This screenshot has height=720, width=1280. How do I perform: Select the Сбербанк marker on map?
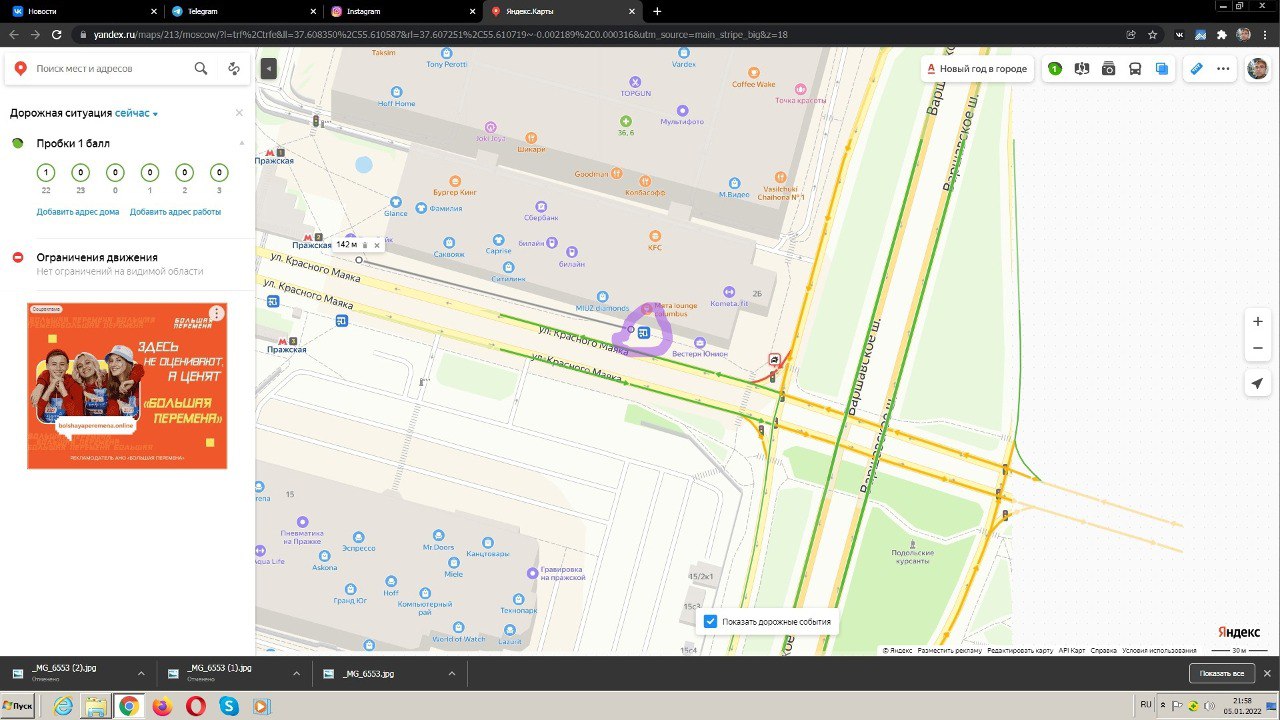tap(541, 205)
